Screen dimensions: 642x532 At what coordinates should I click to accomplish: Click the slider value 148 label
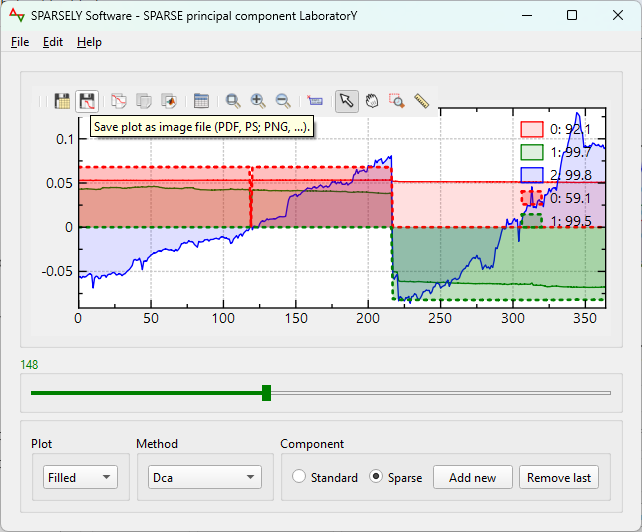pyautogui.click(x=29, y=365)
